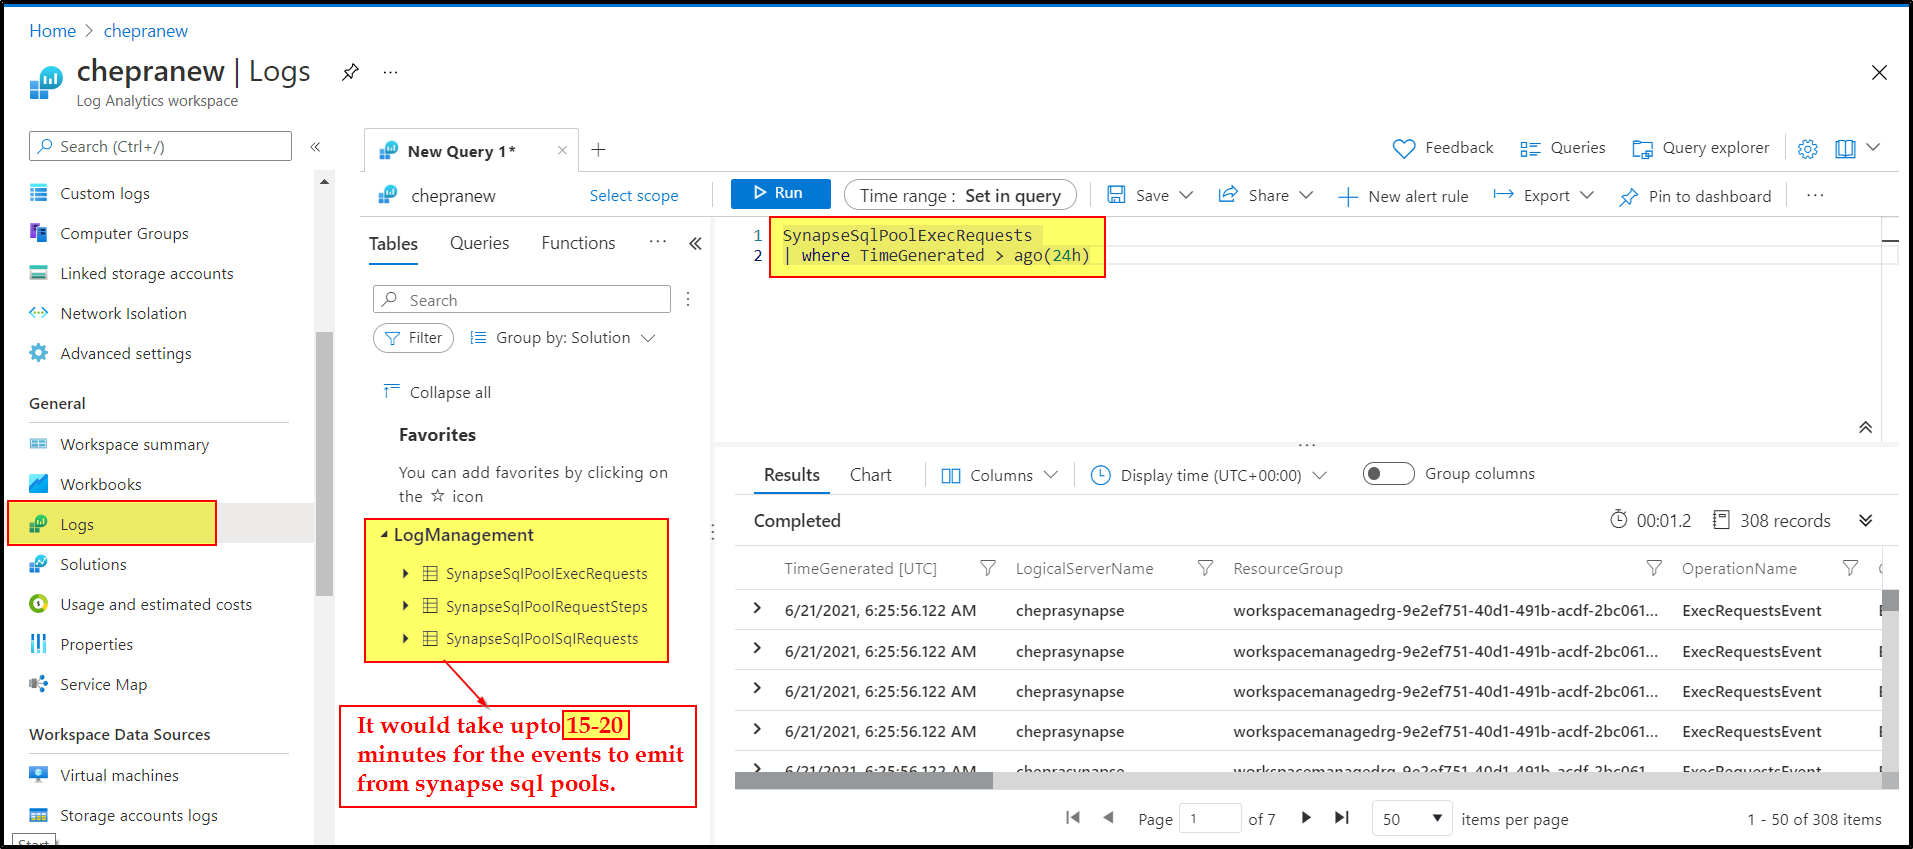
Task: Switch to the Chart tab
Action: (x=870, y=475)
